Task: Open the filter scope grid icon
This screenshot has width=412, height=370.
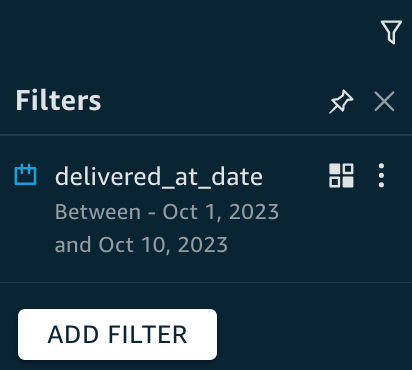Action: [x=341, y=175]
